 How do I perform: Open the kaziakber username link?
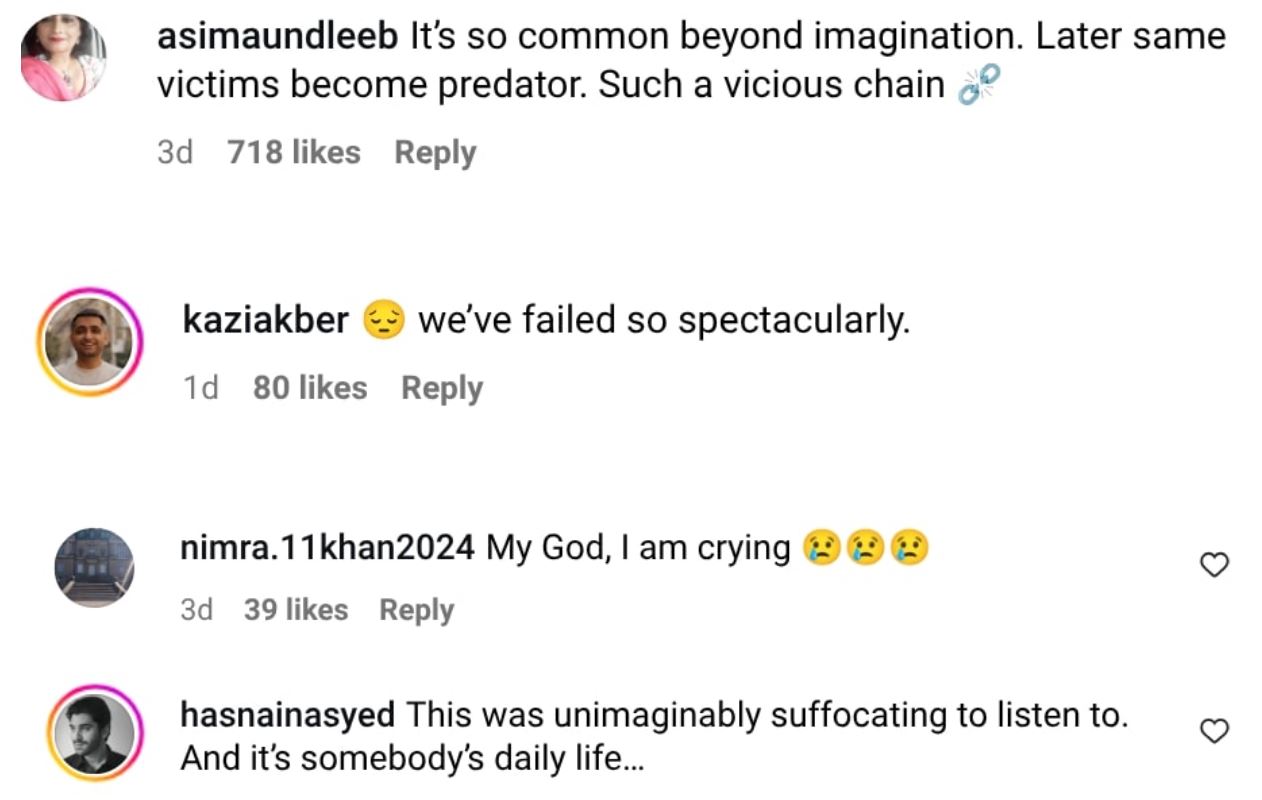[266, 321]
